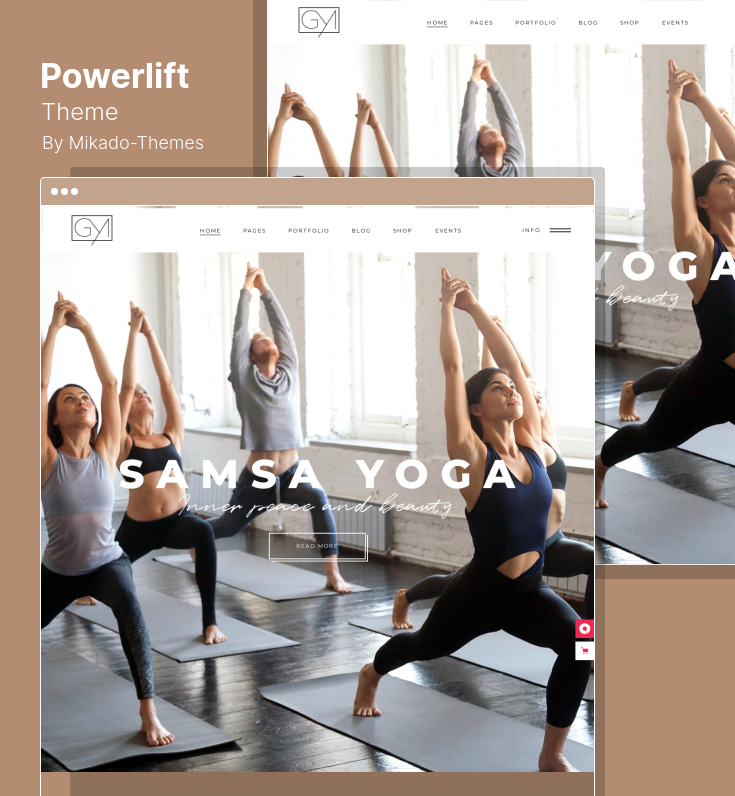This screenshot has width=735, height=796.
Task: Open PORTFOLIO in the front navigation menu
Action: (x=309, y=230)
